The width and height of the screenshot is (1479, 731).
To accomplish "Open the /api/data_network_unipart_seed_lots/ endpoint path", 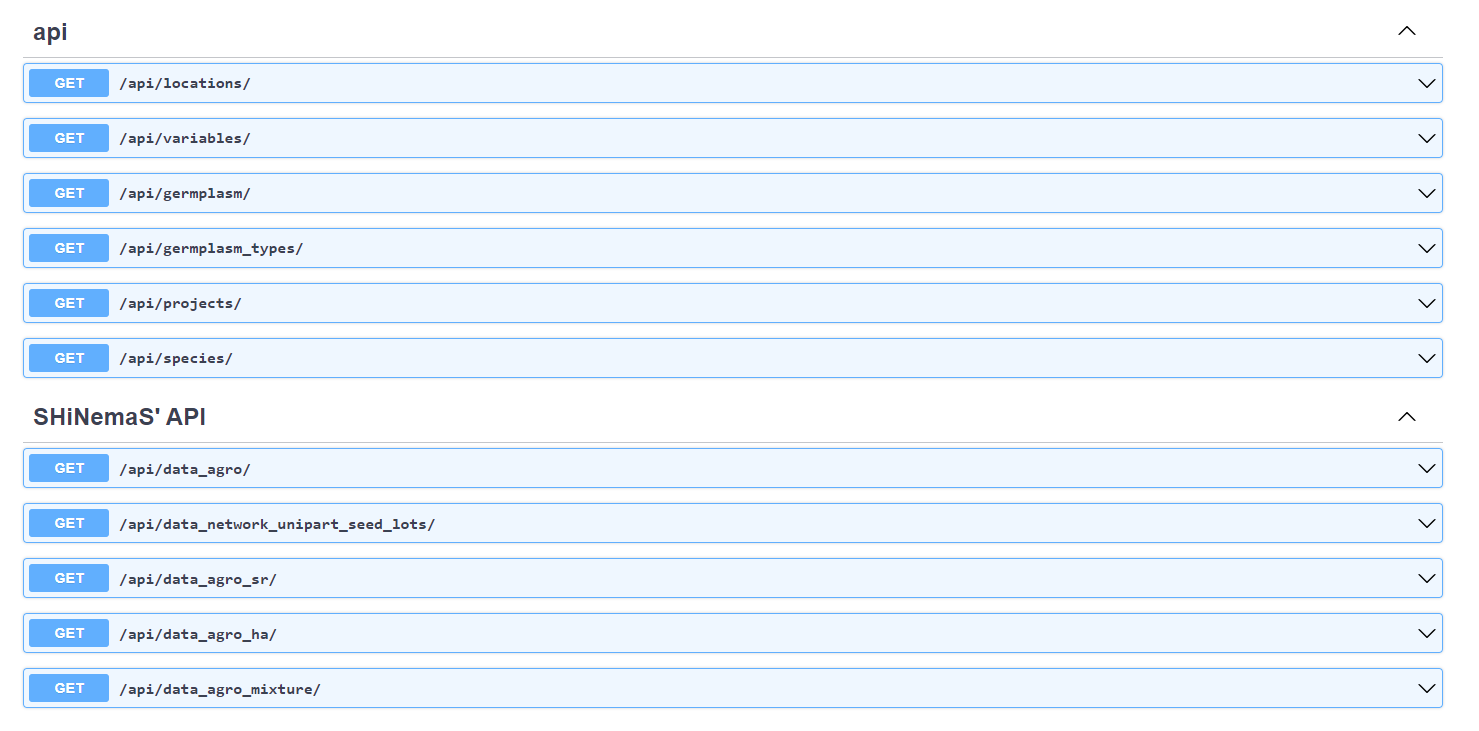I will point(277,523).
